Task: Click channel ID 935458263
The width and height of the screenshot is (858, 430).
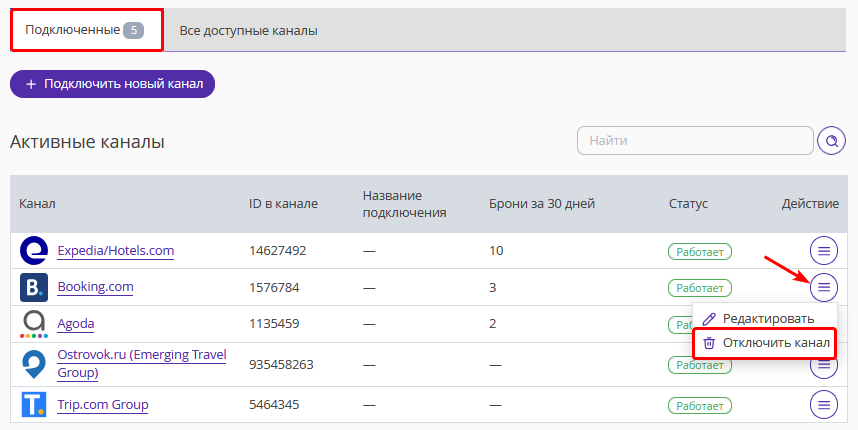Action: point(281,364)
